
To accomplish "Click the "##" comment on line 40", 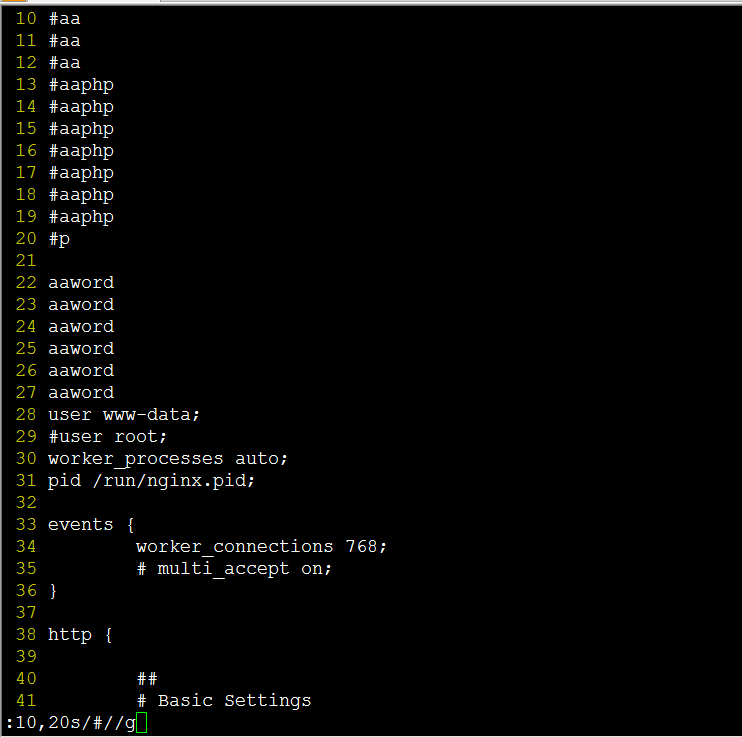I will tap(147, 679).
